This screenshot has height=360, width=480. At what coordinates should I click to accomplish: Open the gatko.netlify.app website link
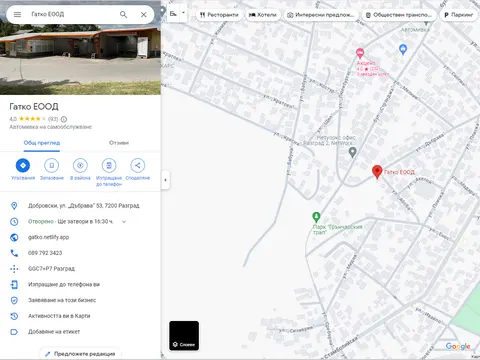coord(49,237)
